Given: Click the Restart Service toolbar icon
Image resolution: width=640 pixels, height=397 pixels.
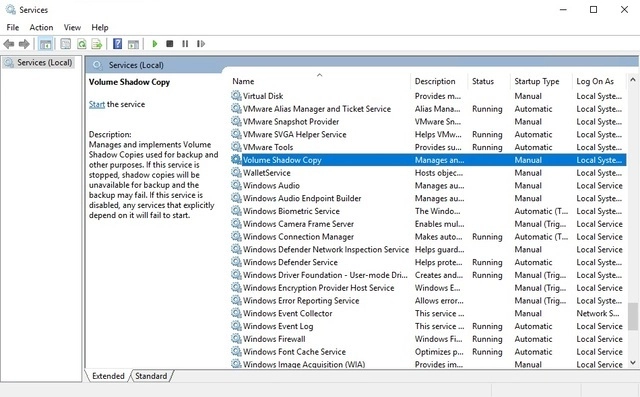Looking at the screenshot, I should 200,44.
